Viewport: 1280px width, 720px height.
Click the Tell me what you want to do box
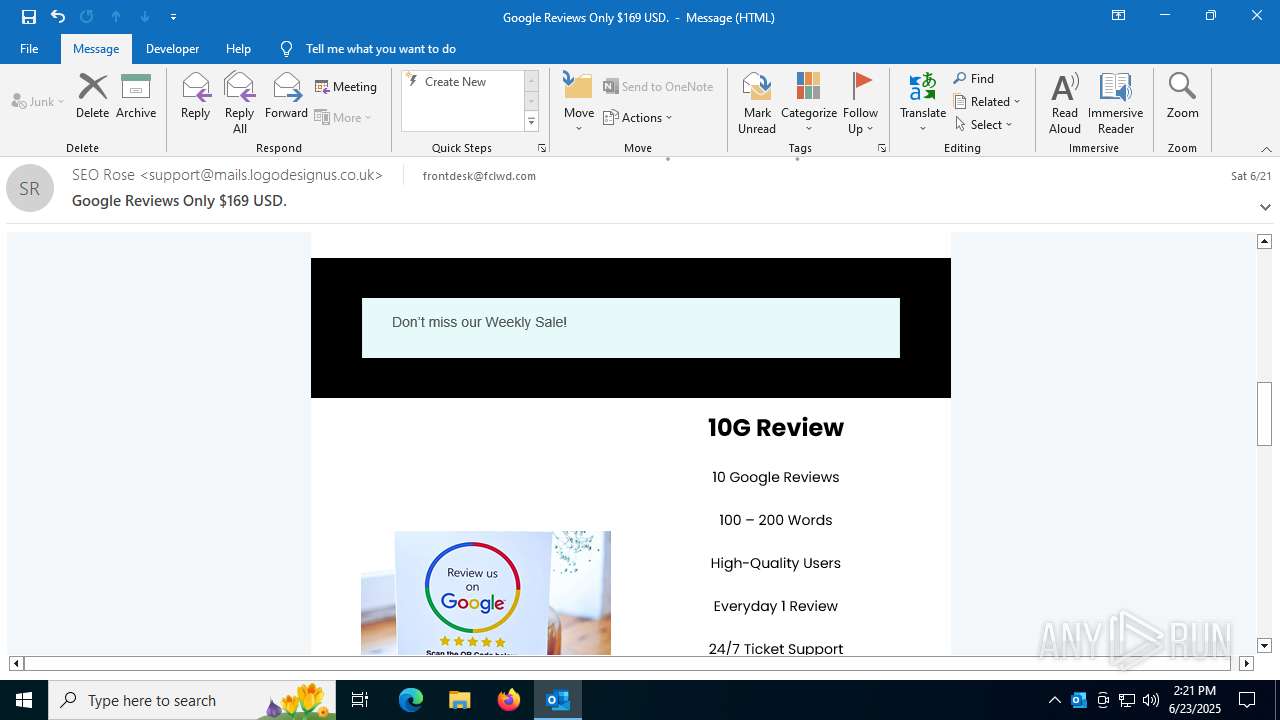pos(381,48)
